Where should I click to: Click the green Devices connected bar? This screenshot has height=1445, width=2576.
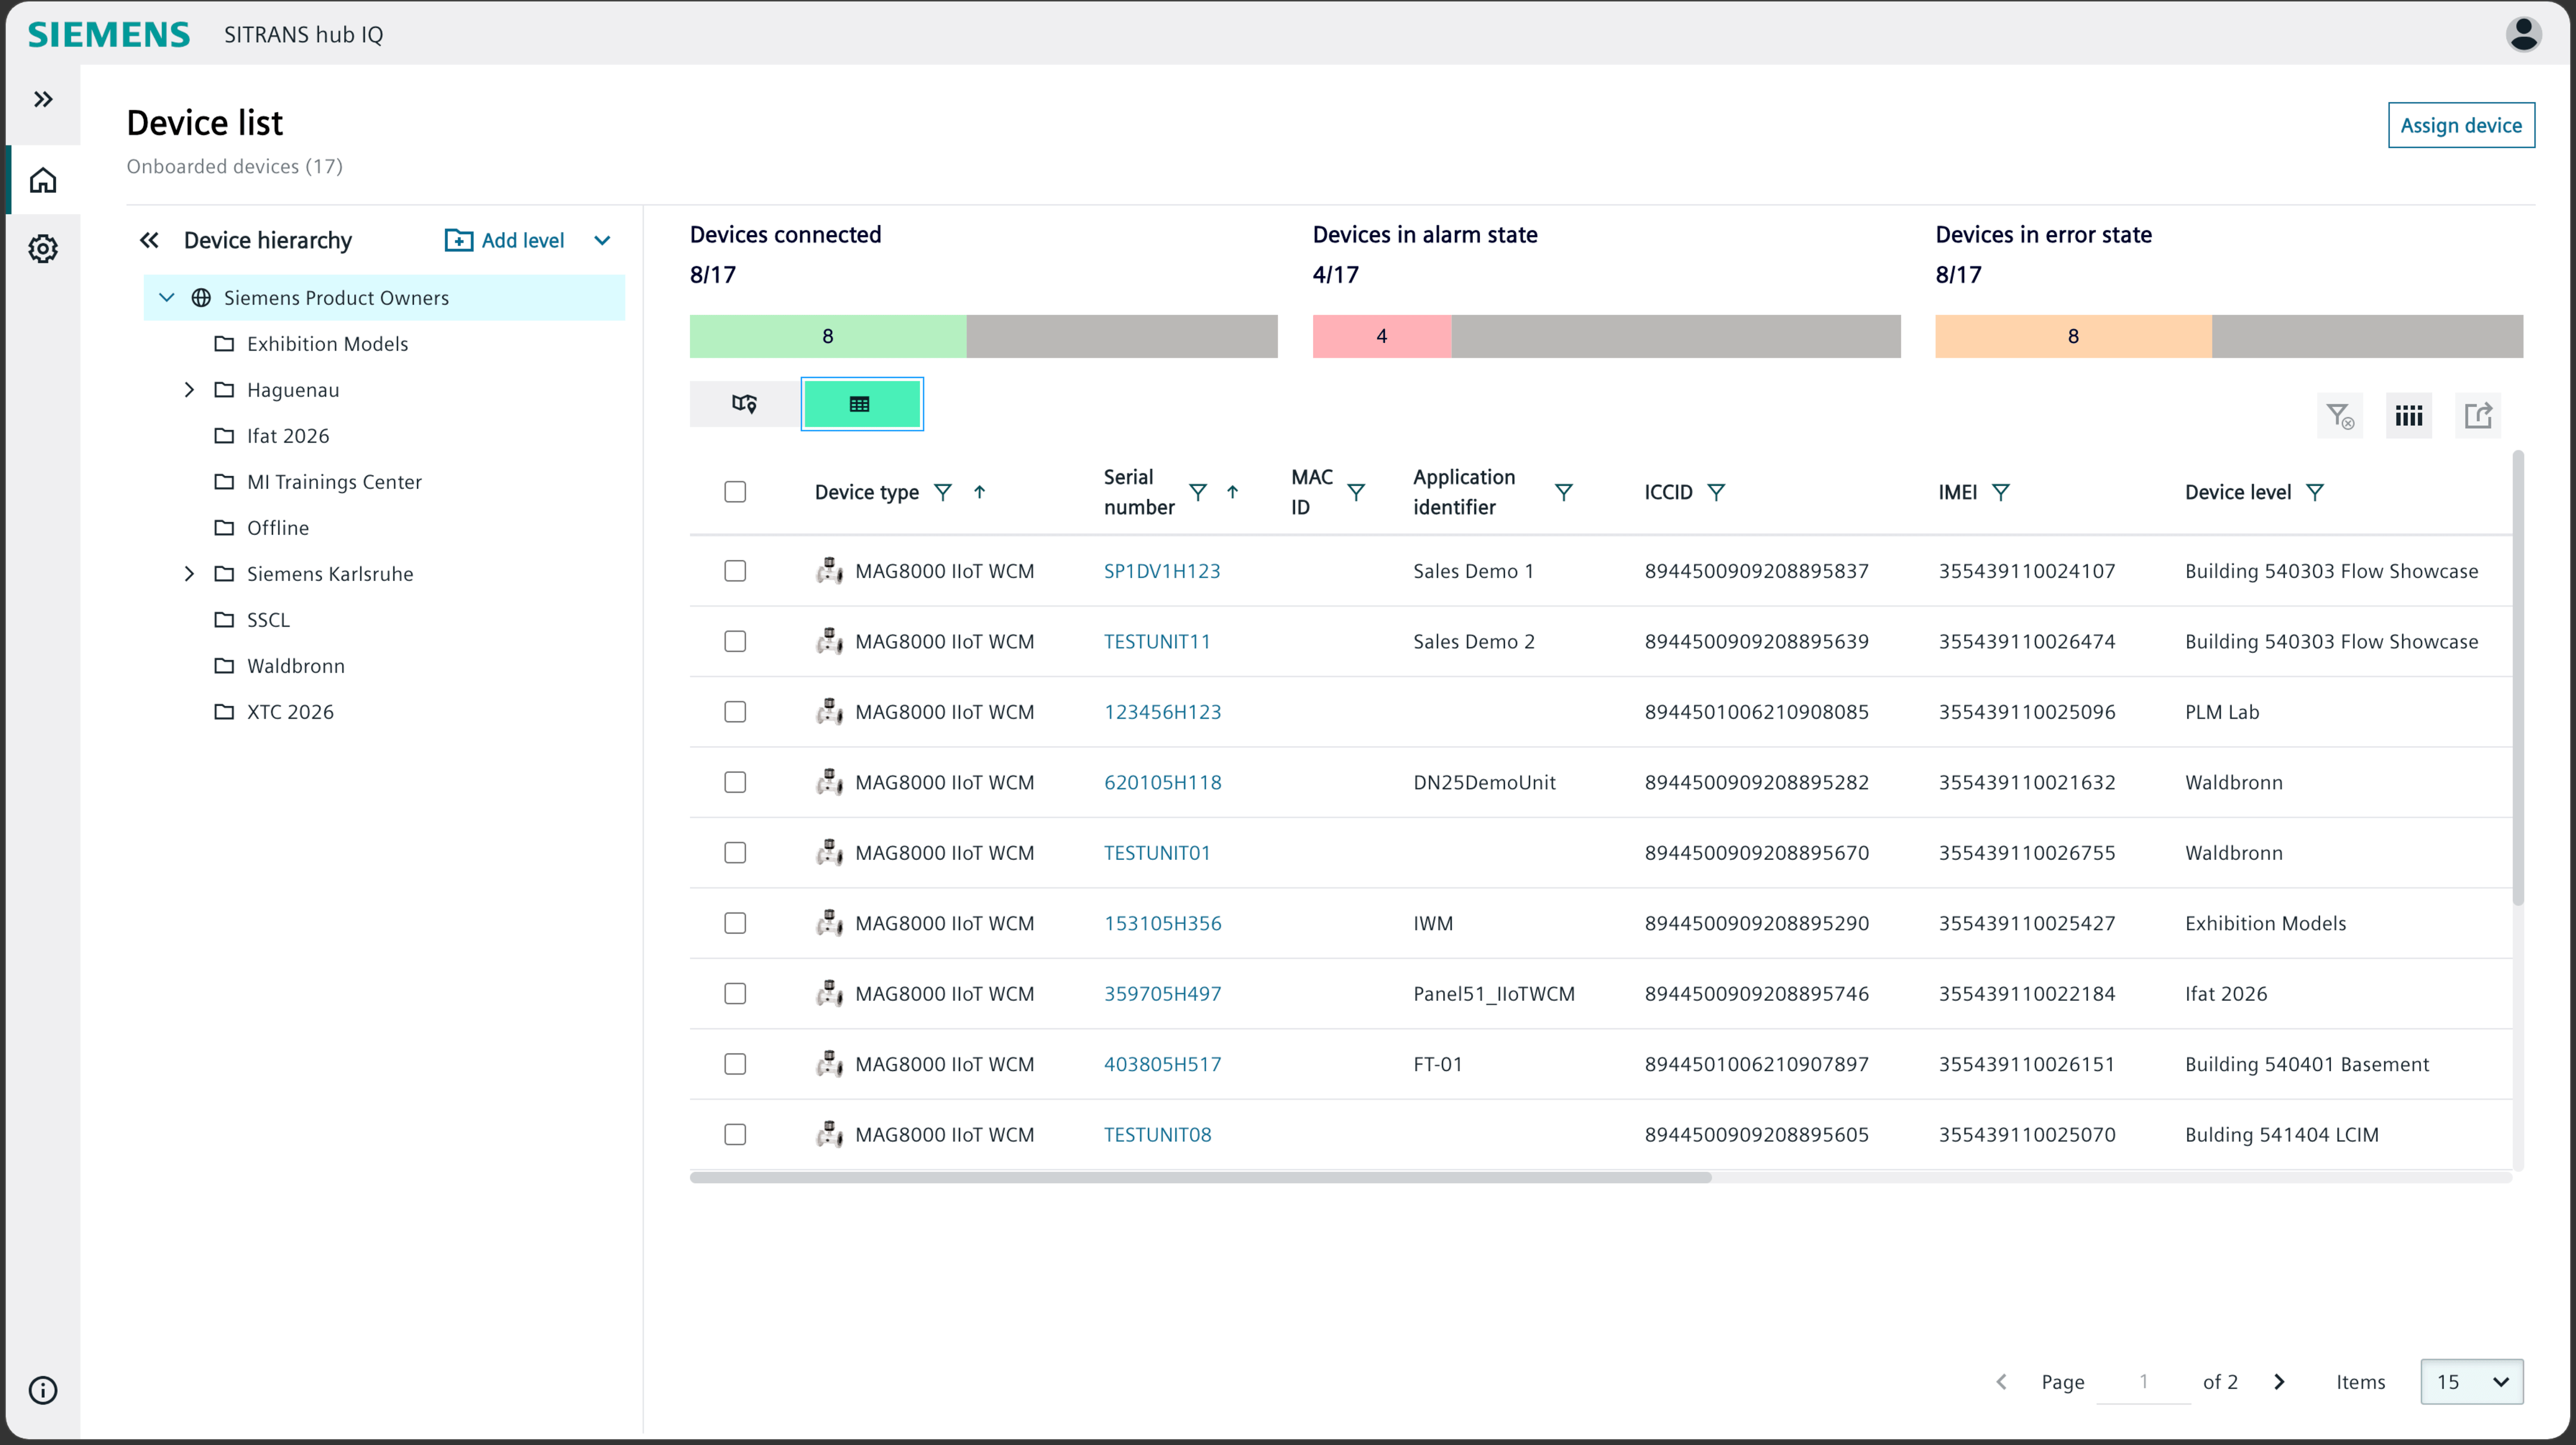[828, 336]
